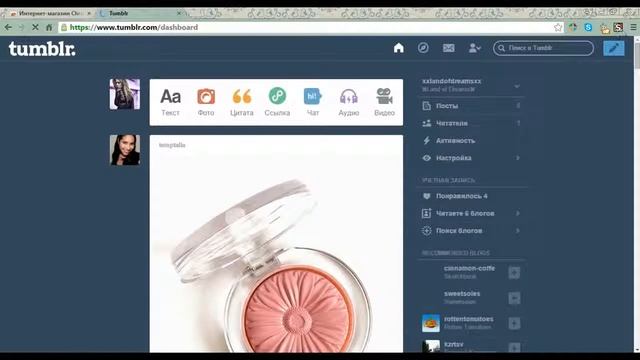Follow cinnamon-coffe with plus button
Image resolution: width=640 pixels, height=360 pixels.
tap(514, 273)
